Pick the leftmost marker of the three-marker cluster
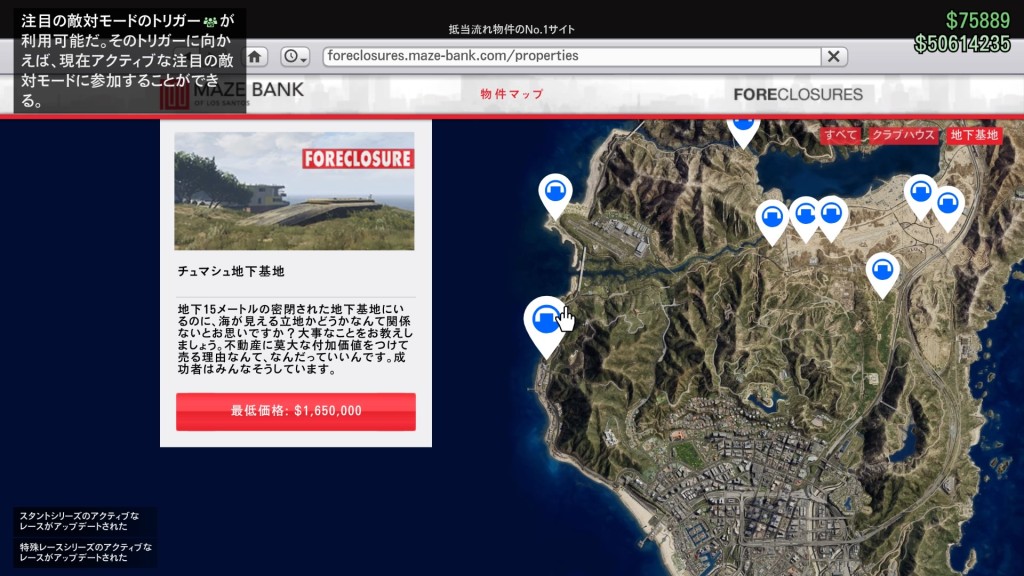The width and height of the screenshot is (1024, 576). coord(772,217)
